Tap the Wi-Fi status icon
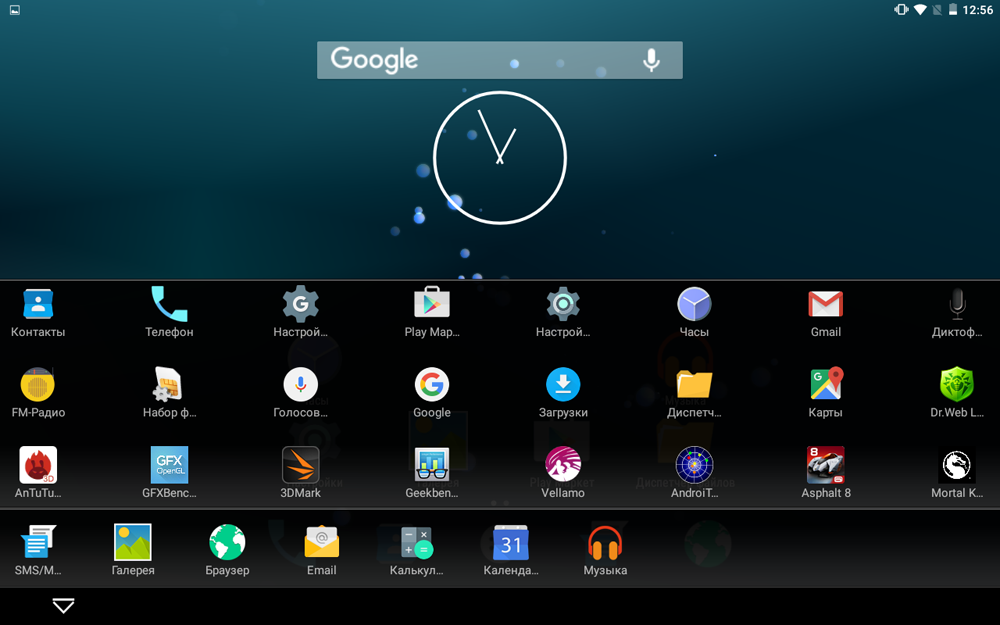This screenshot has height=625, width=1000. 920,10
